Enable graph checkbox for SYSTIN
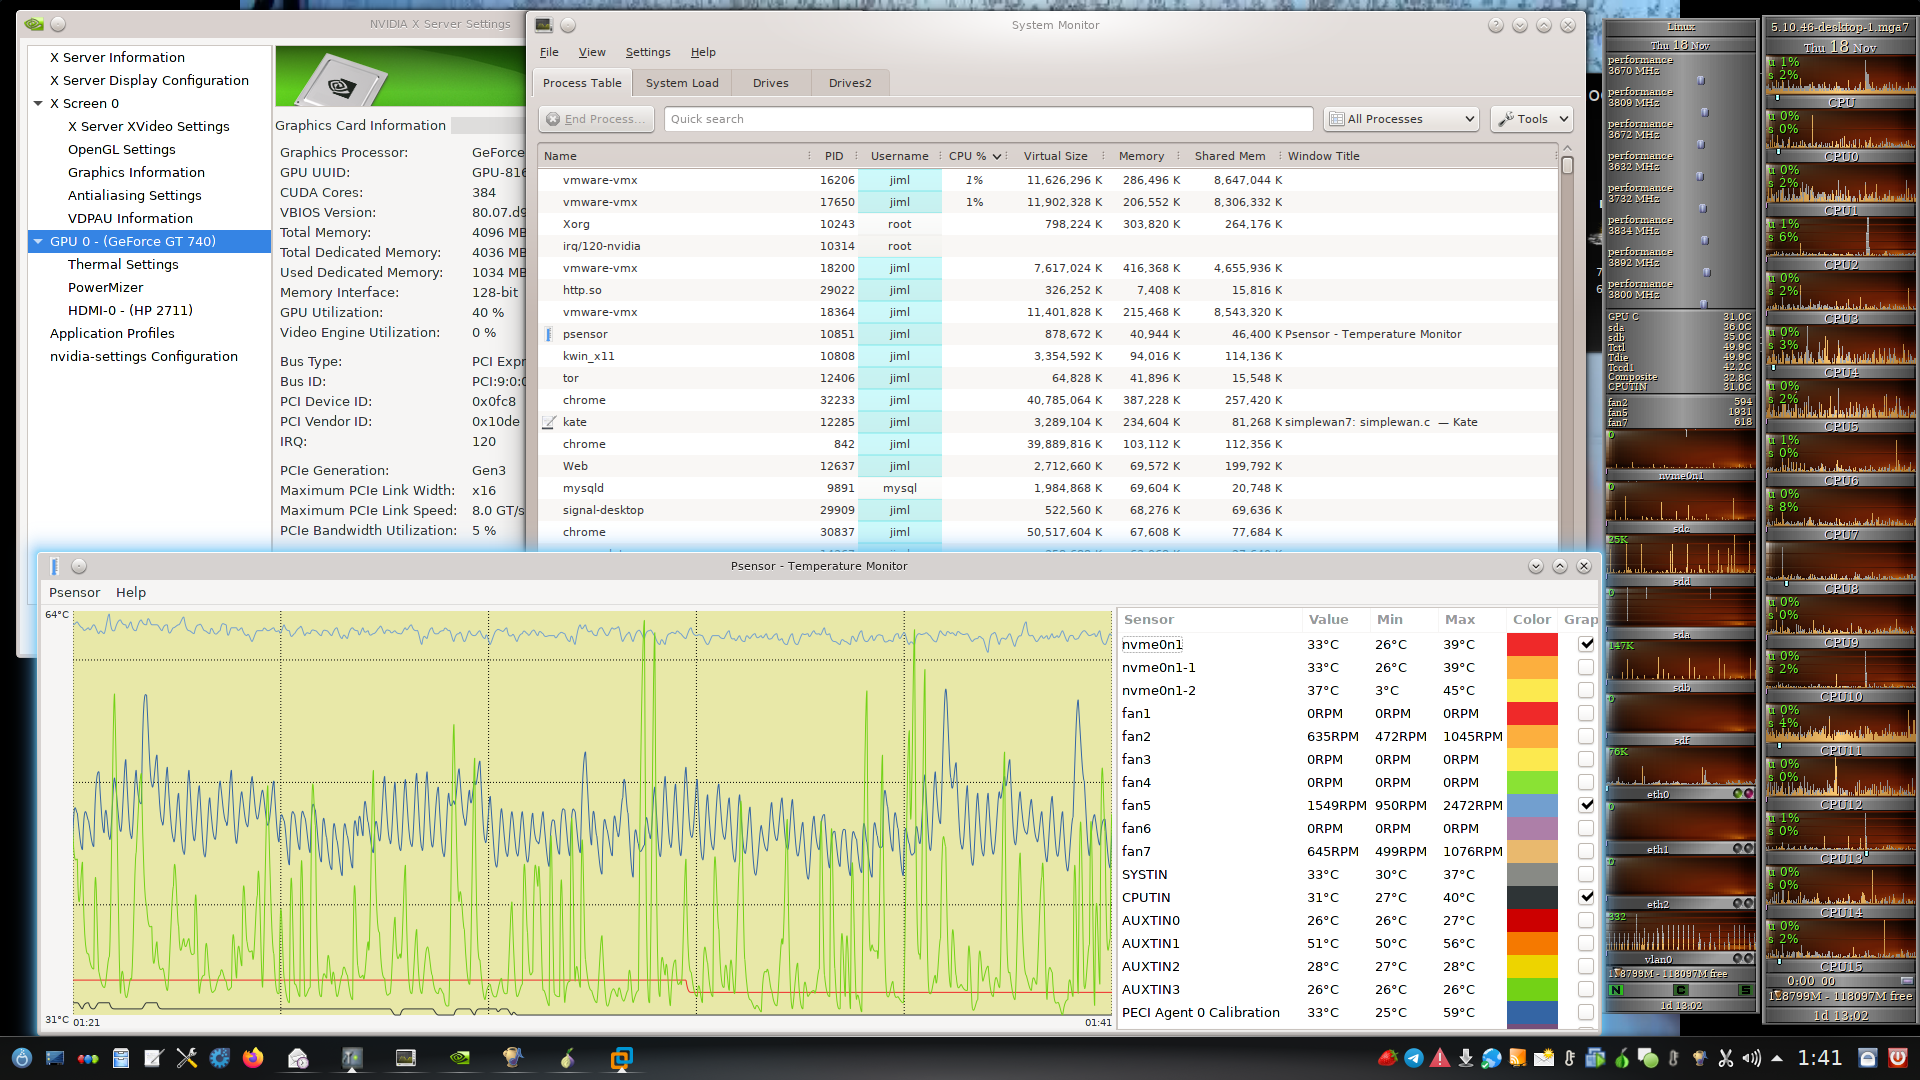Screen dimensions: 1920x1080 (x=1586, y=874)
